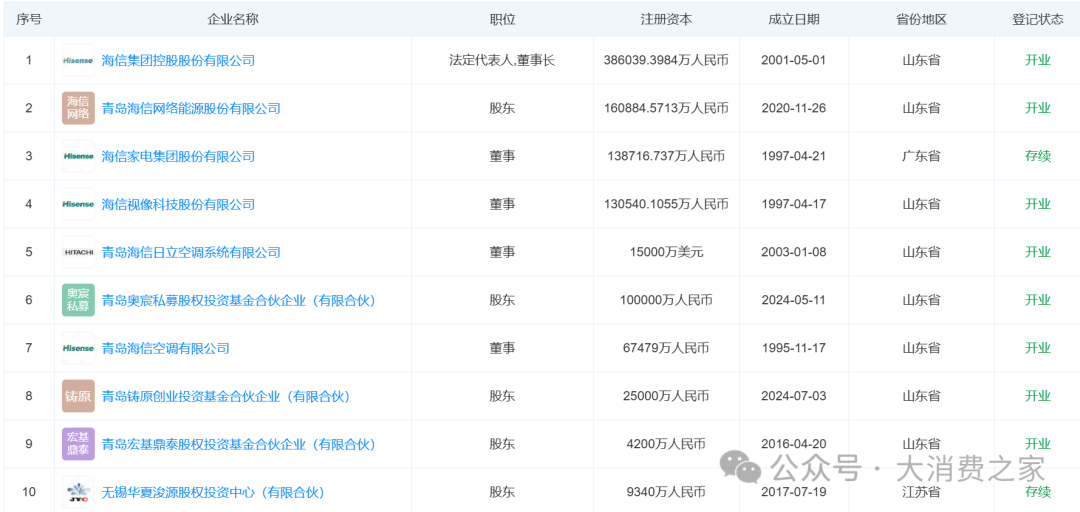
Task: Select the 4200万人民币 capital cell
Action: coord(666,444)
